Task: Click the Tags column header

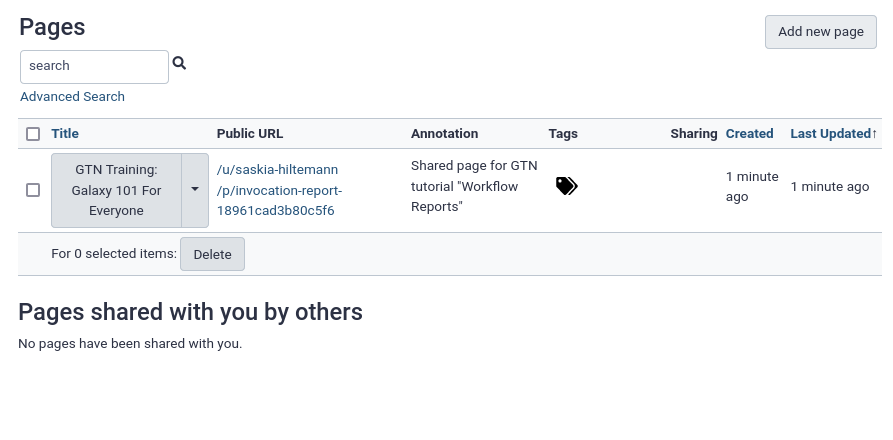Action: pos(563,134)
